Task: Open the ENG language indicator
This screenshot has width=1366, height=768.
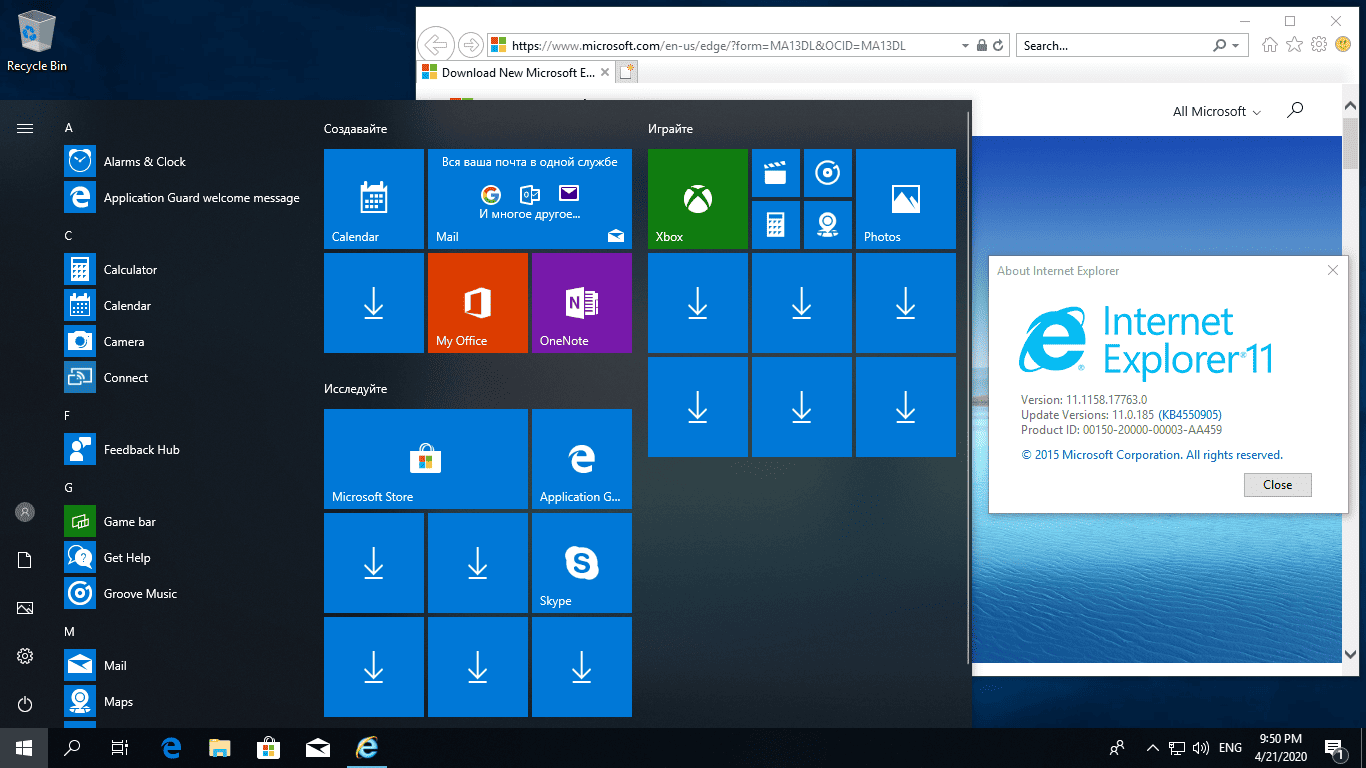Action: pos(1230,748)
